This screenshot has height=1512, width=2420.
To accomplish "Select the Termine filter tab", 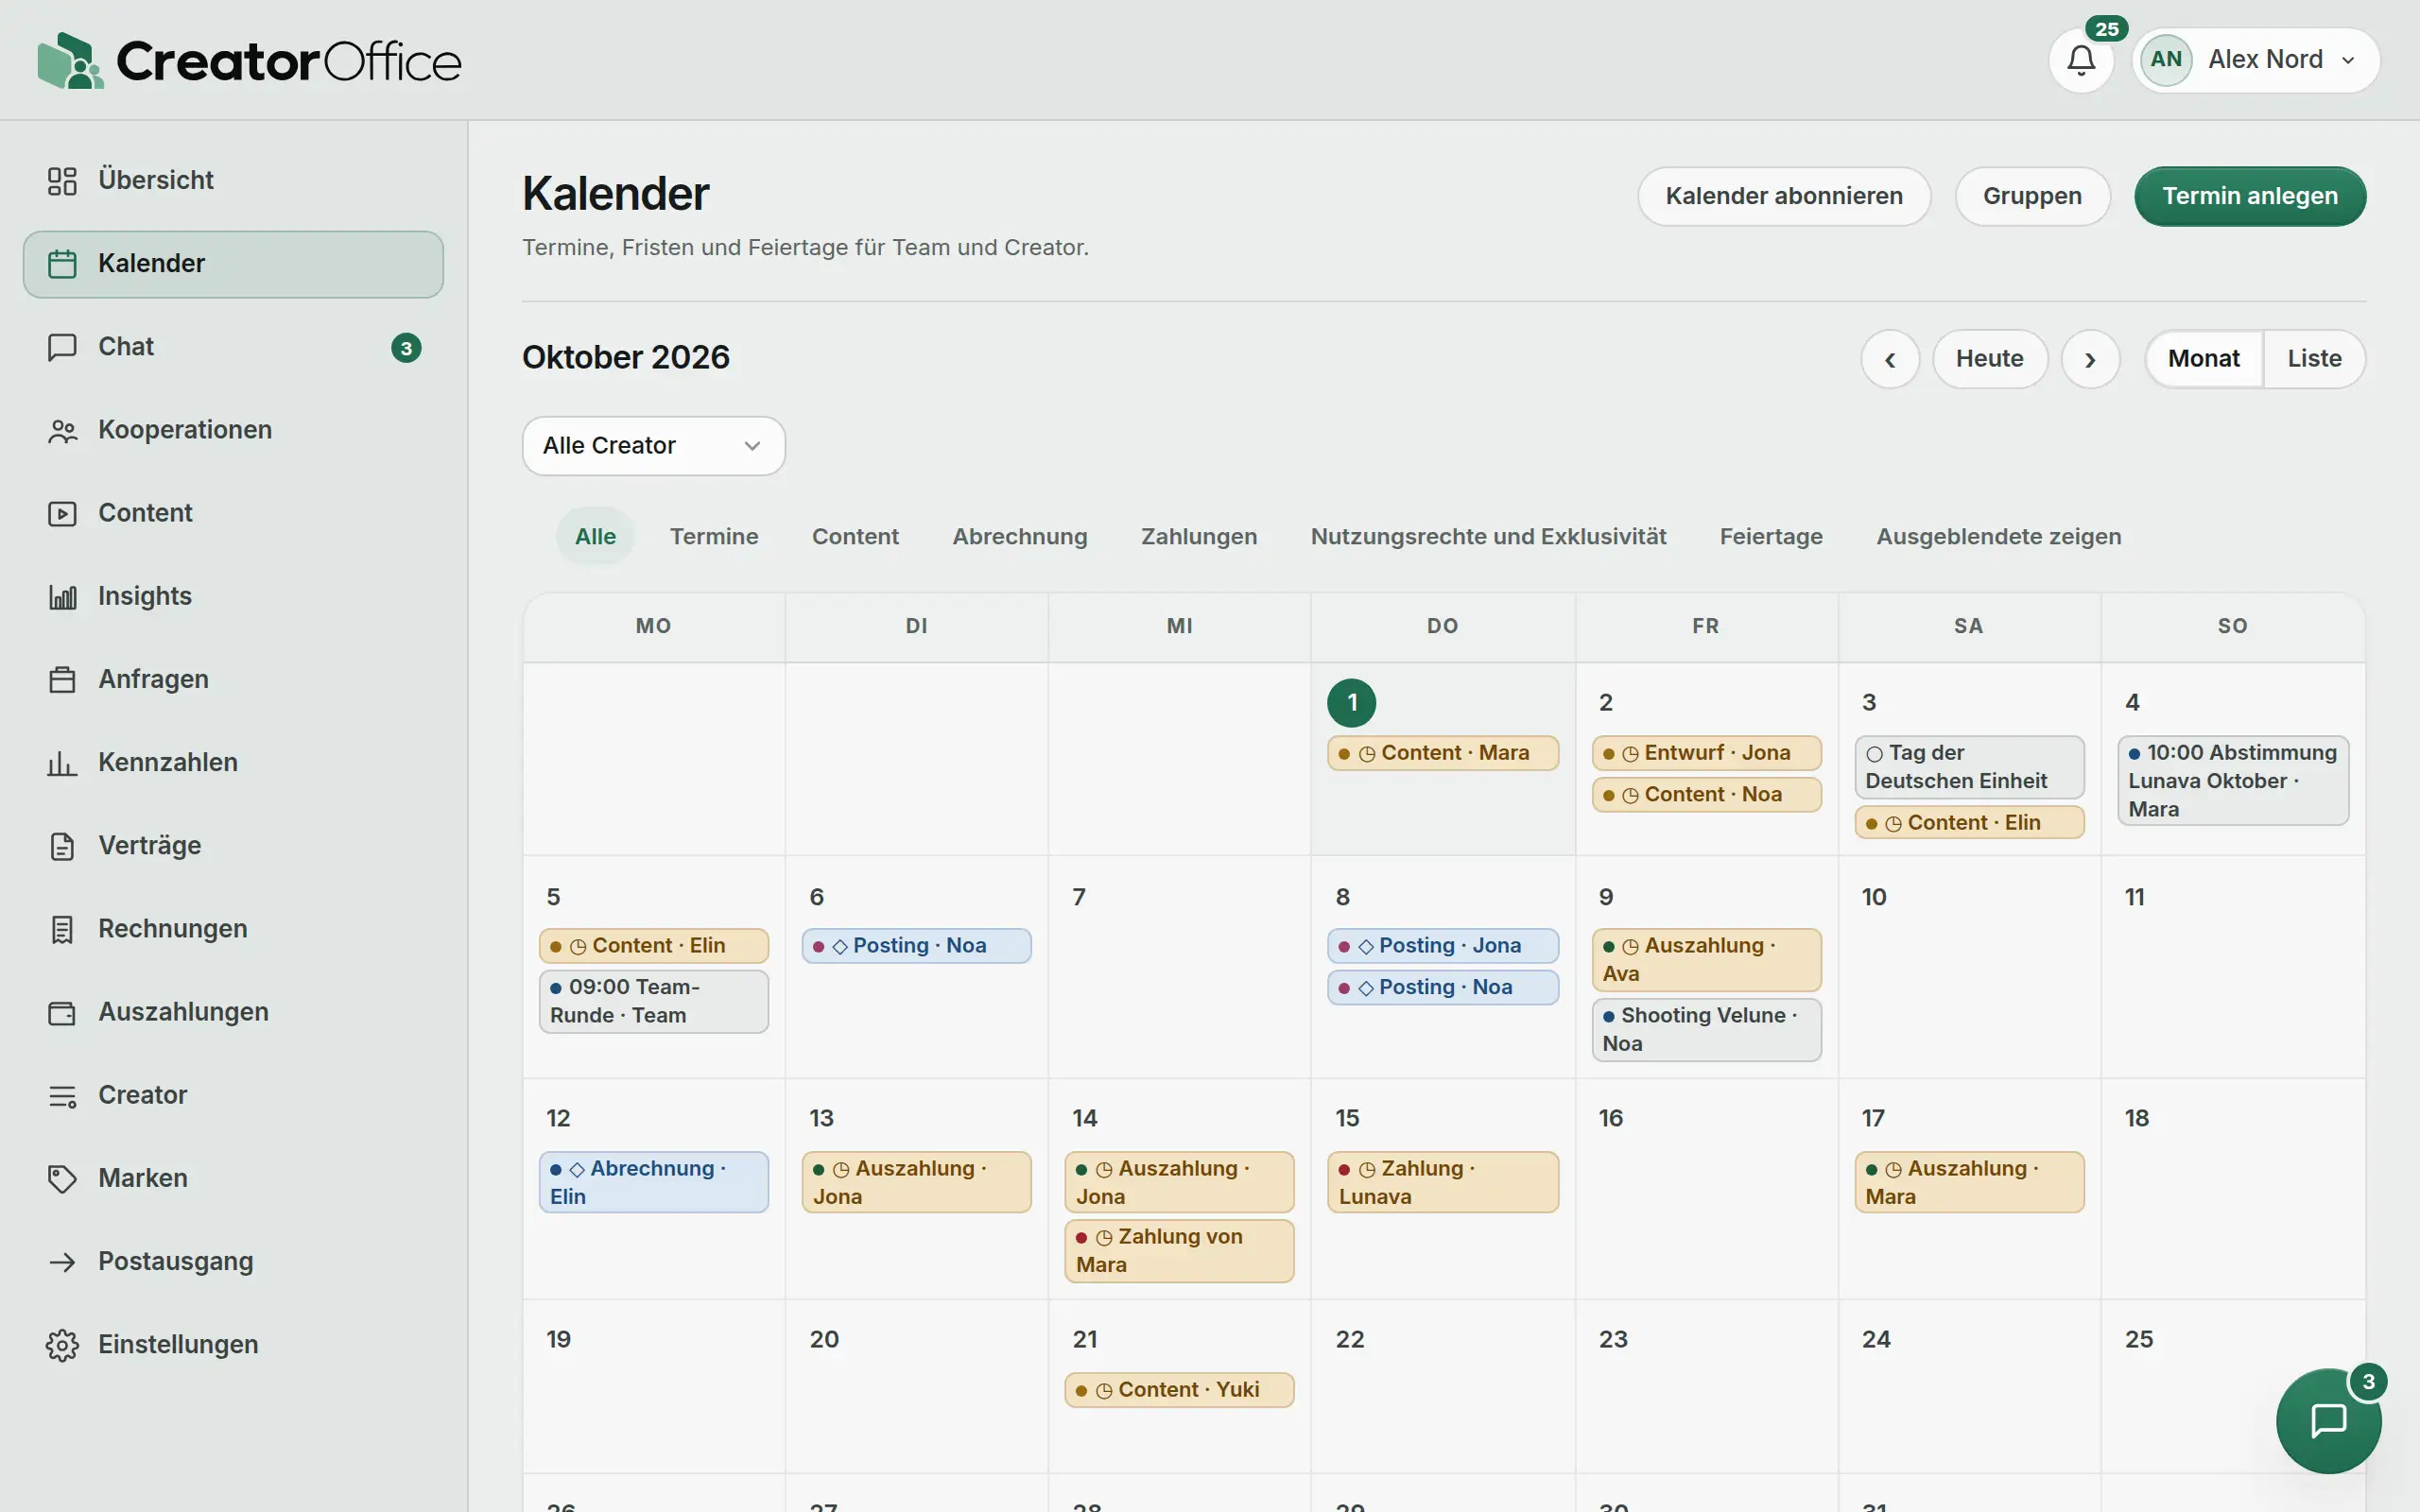I will pos(714,536).
